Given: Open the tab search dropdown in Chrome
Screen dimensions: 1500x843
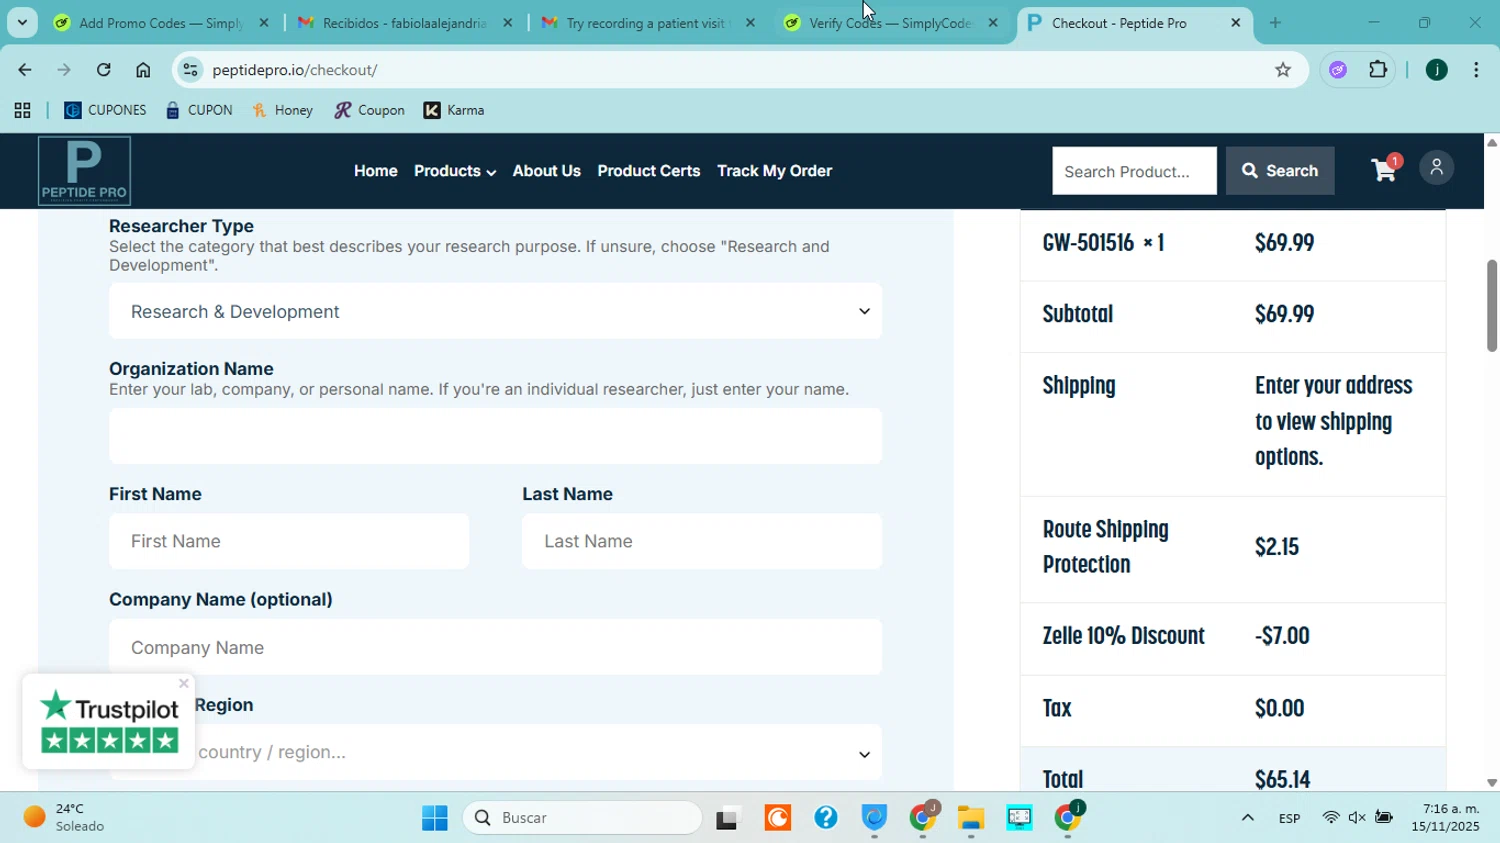Looking at the screenshot, I should [x=22, y=22].
